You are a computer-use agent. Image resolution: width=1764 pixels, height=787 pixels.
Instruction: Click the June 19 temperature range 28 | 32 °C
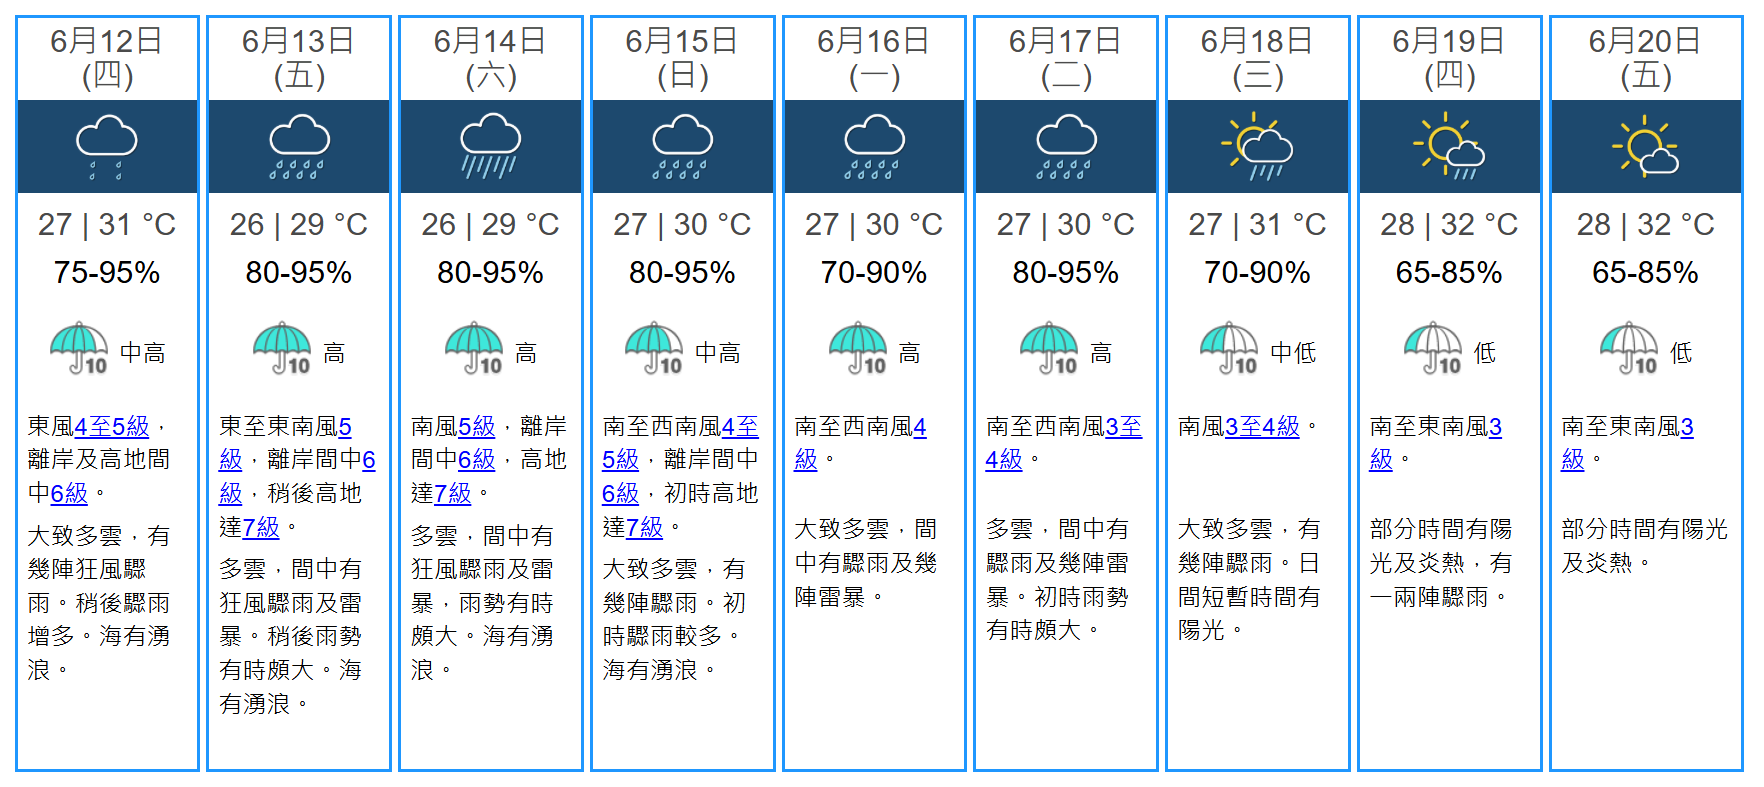1449,225
